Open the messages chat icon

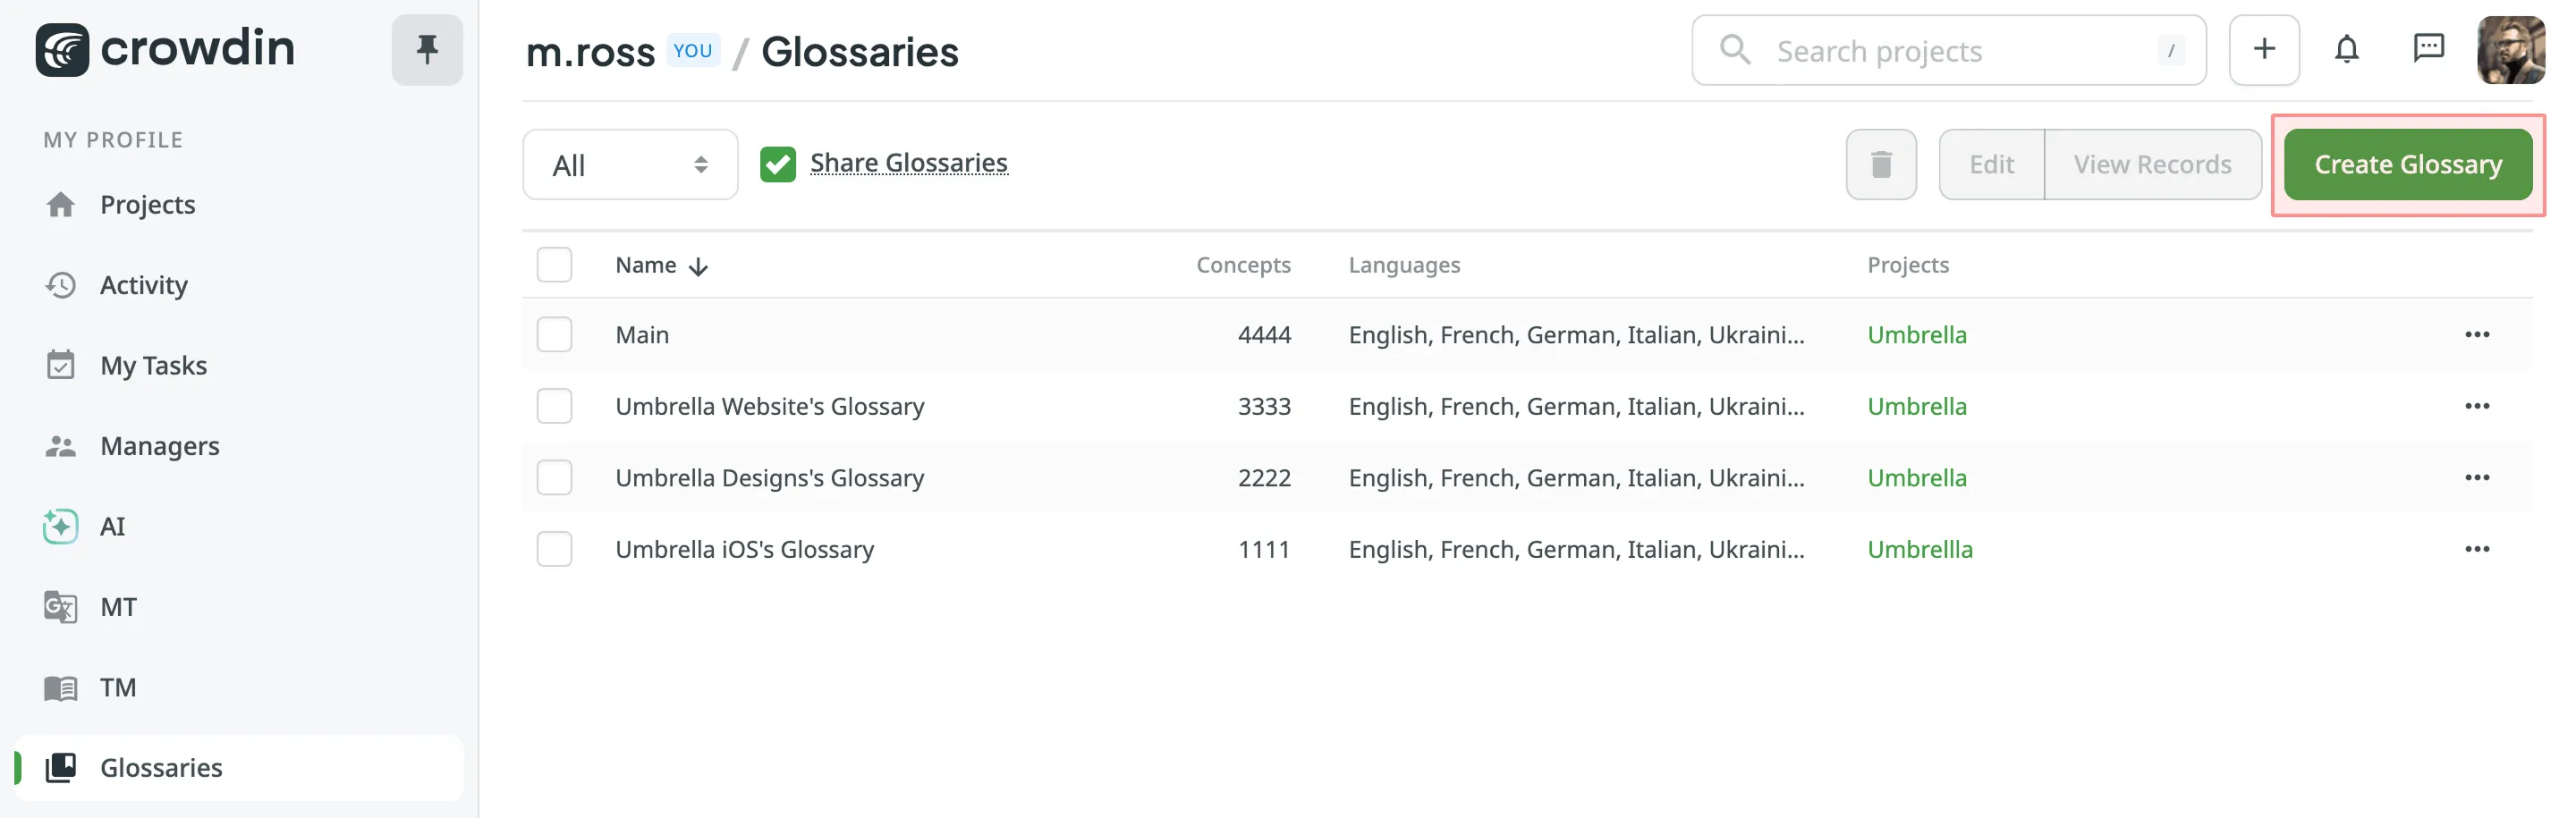click(2430, 49)
